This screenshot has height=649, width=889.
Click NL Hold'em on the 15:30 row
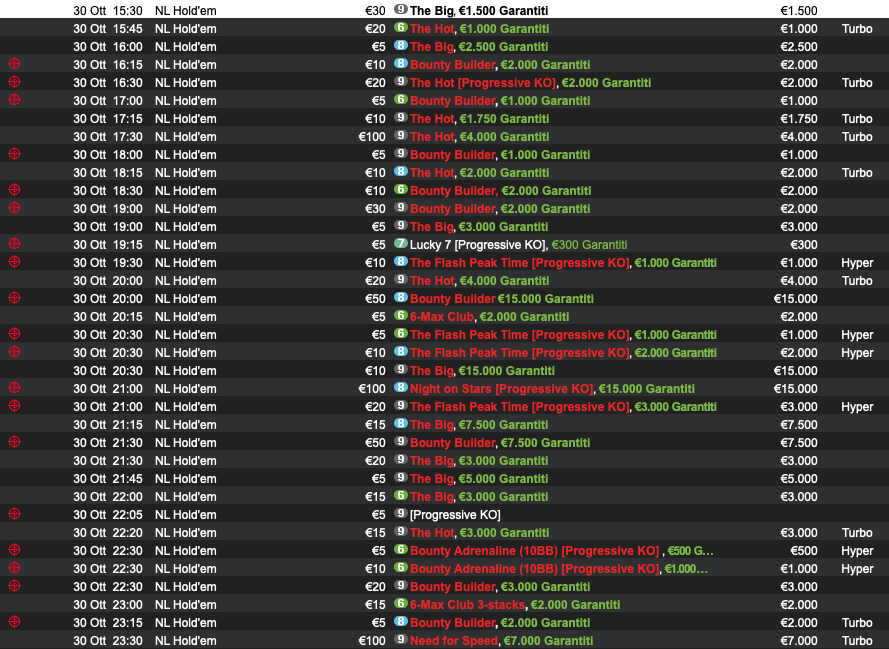[x=185, y=11]
